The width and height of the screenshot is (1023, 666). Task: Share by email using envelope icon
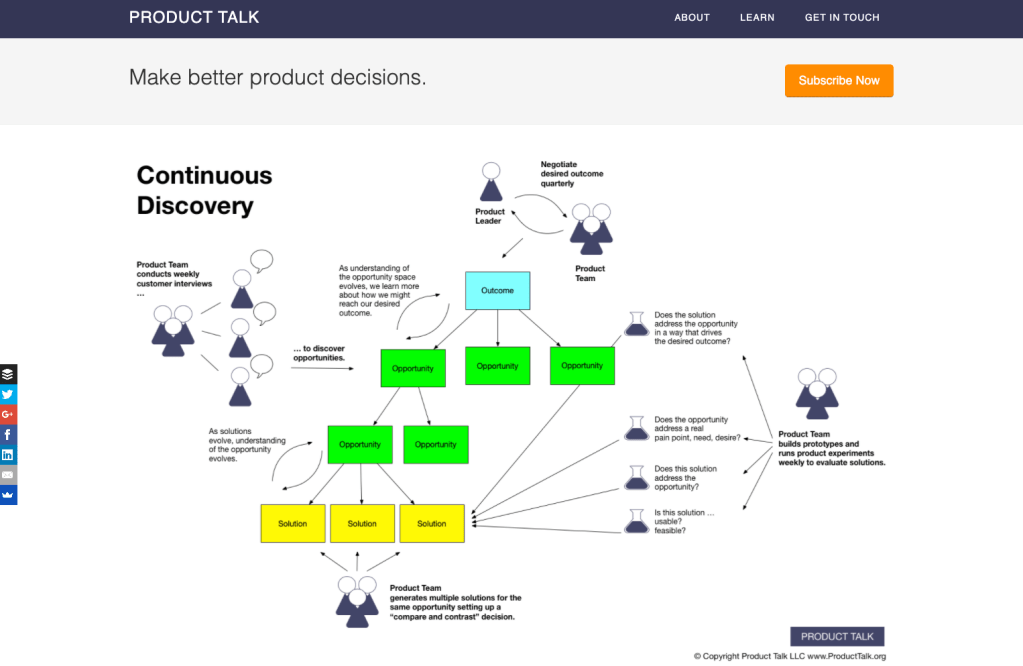pos(8,474)
